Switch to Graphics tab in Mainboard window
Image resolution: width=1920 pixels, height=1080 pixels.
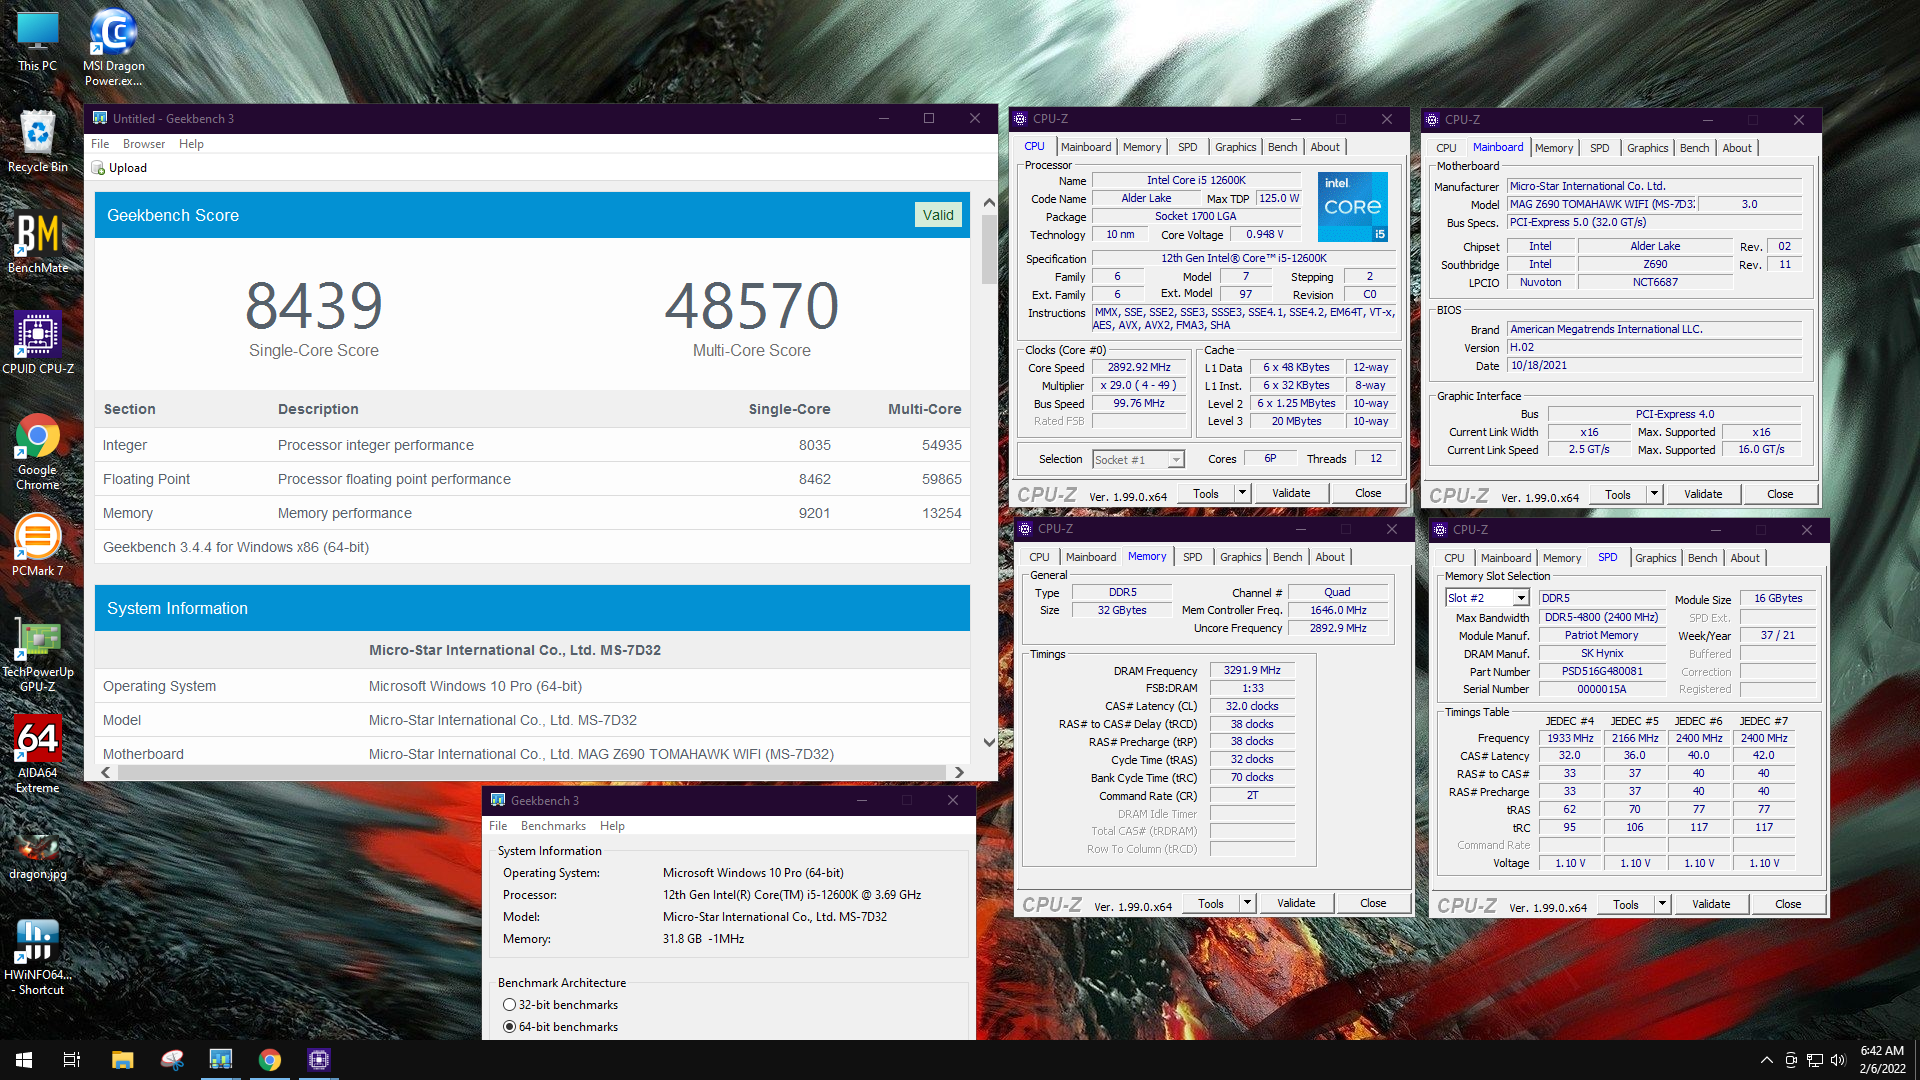pyautogui.click(x=1647, y=148)
